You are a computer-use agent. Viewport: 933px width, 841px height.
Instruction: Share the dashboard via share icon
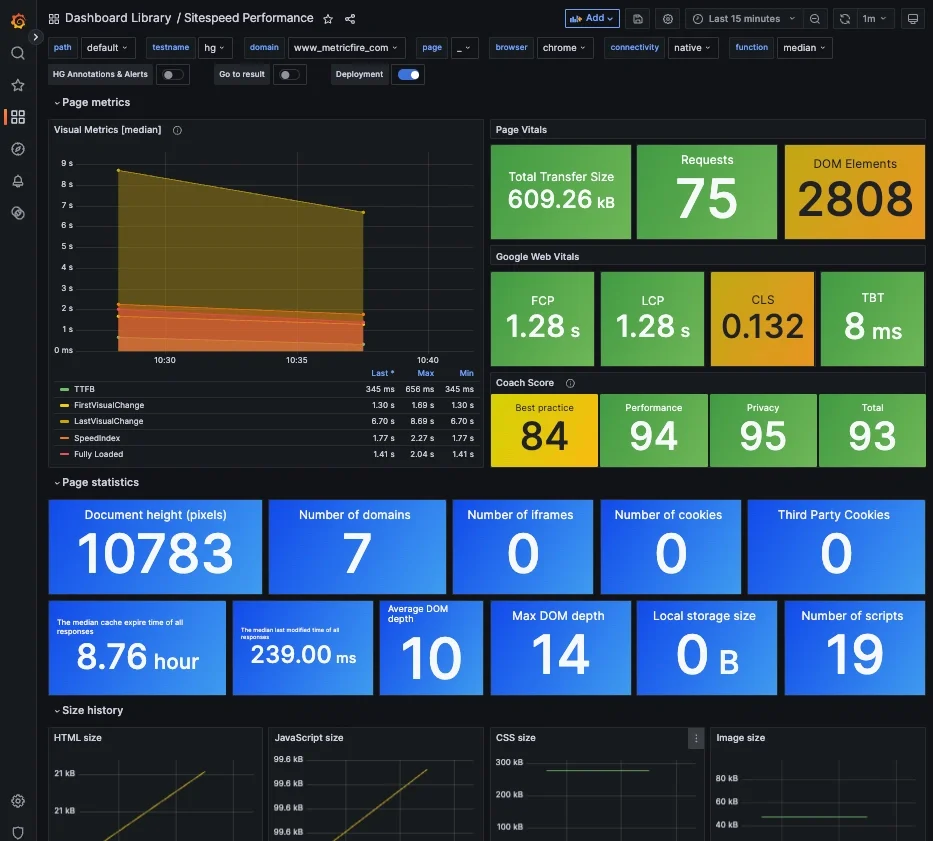[350, 19]
